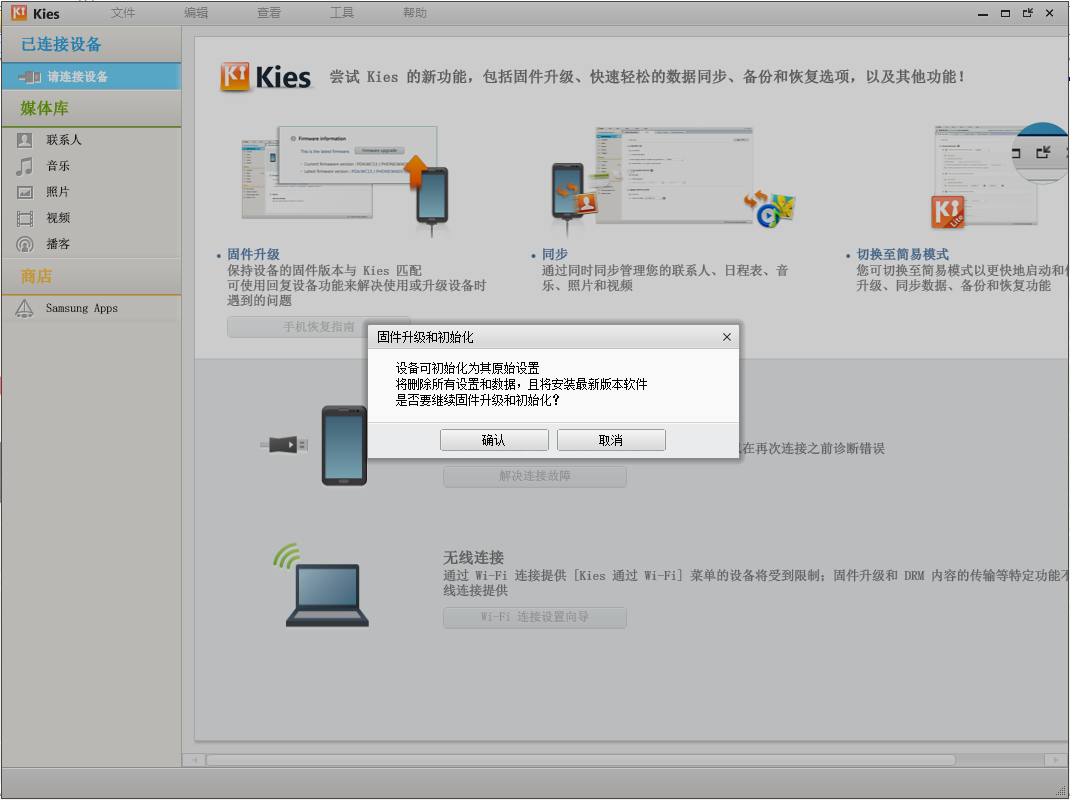Click the film strip icon beside 视频

point(25,218)
